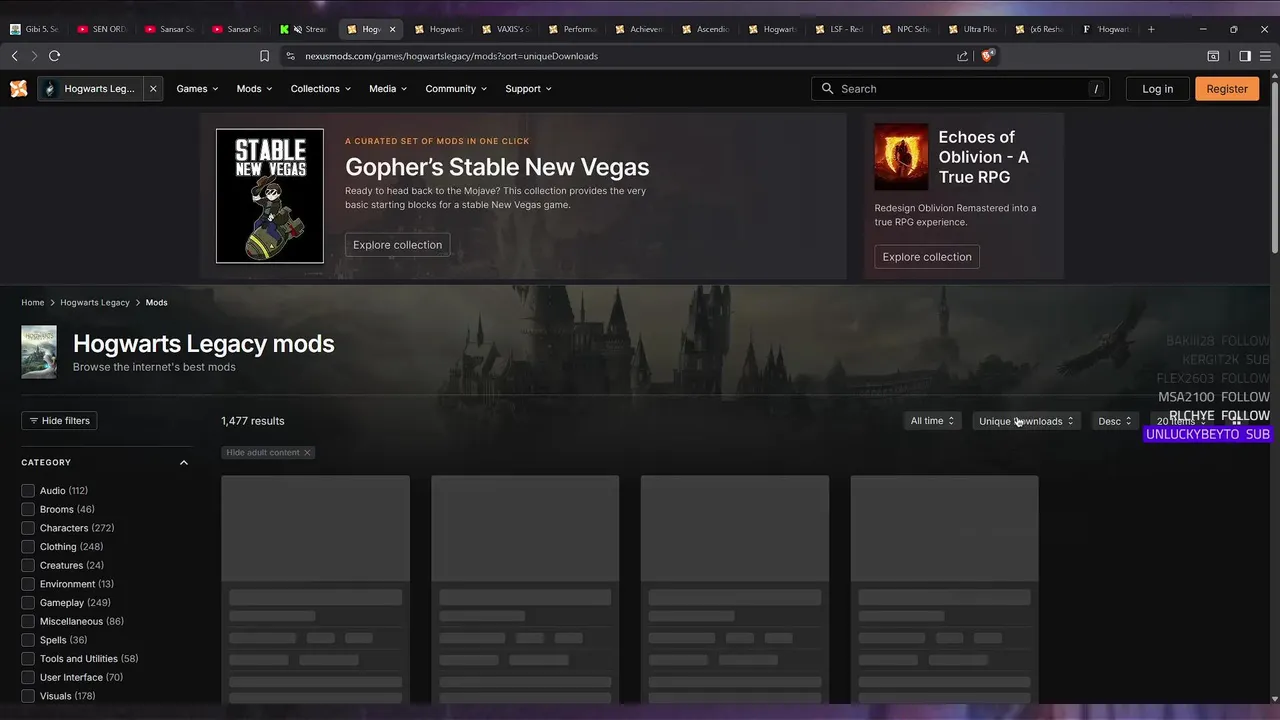Check the User Interface category
The height and width of the screenshot is (720, 1280).
[28, 677]
